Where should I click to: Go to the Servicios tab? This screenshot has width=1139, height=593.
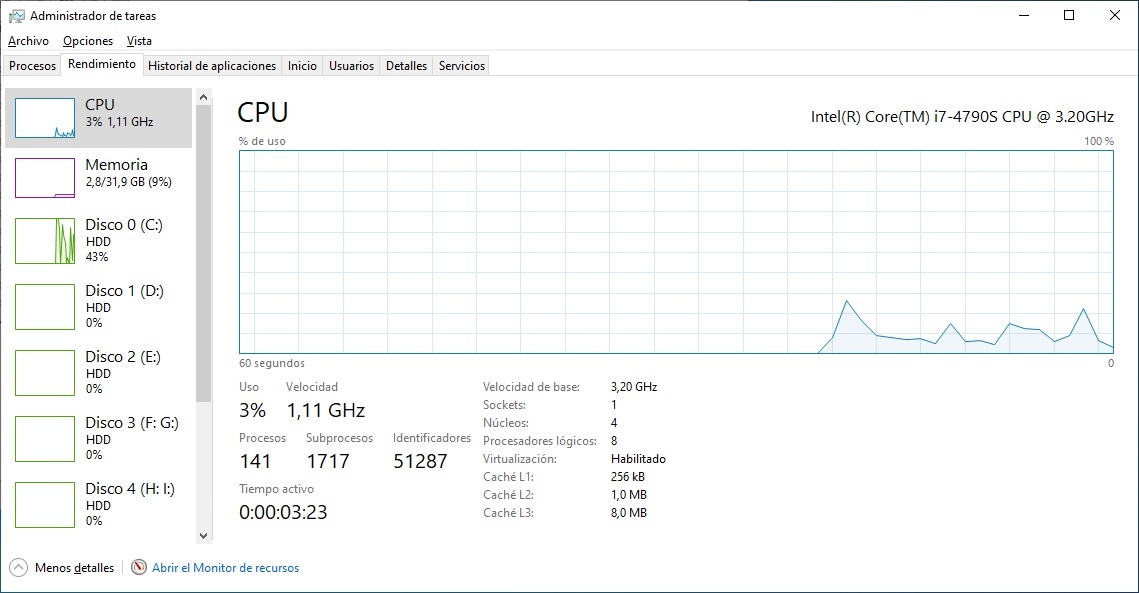point(462,66)
